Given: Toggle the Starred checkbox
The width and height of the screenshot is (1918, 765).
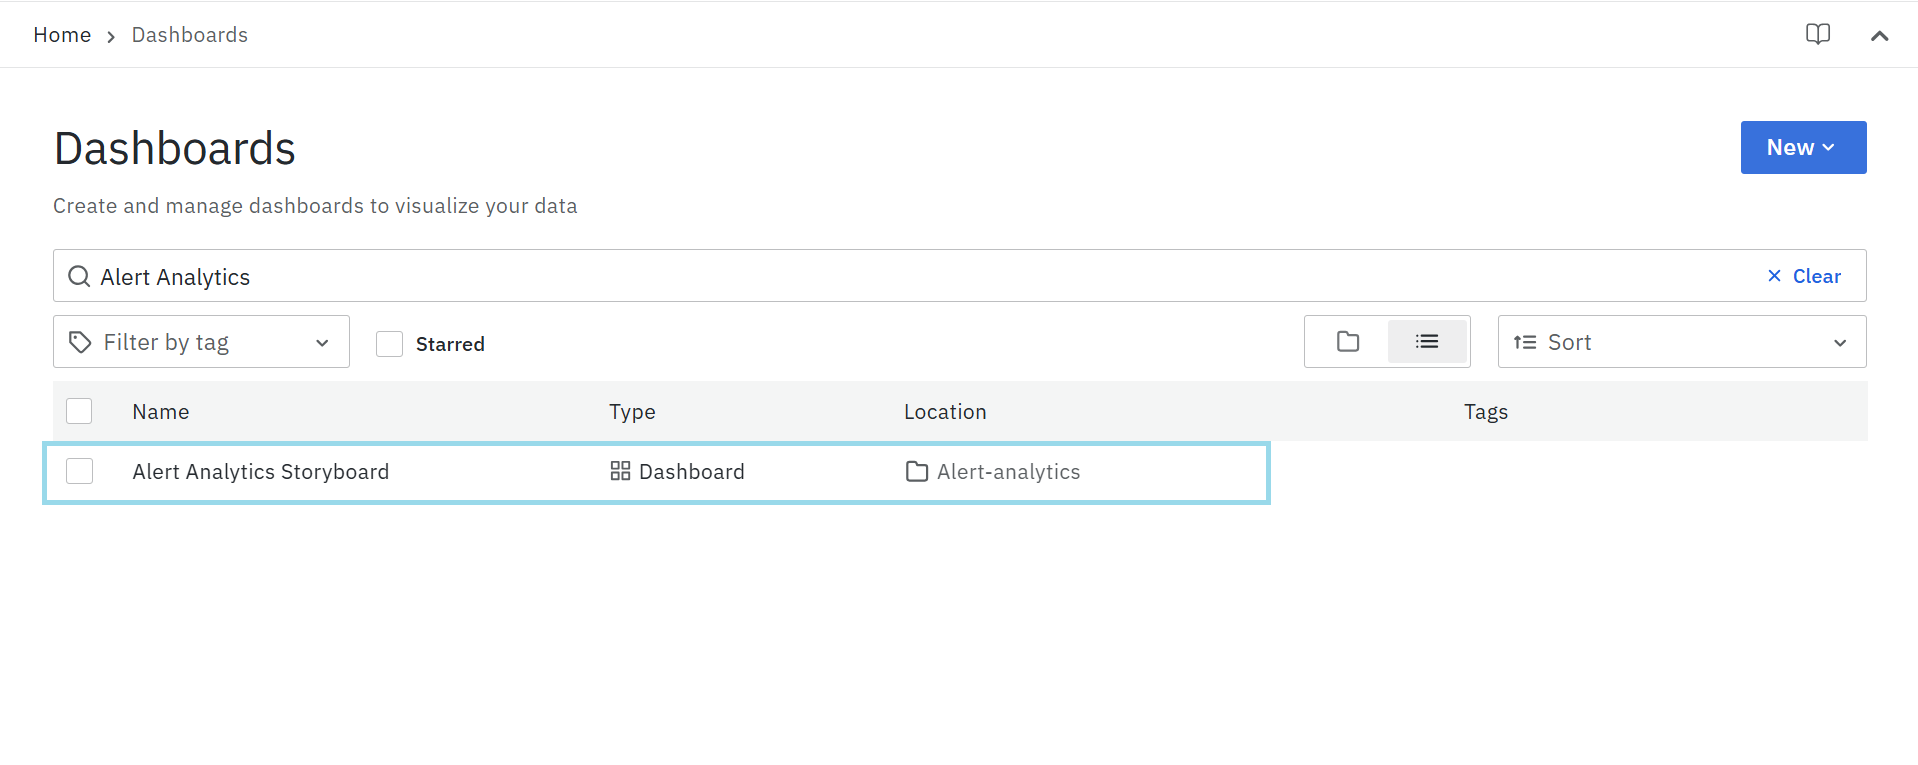Looking at the screenshot, I should [x=389, y=344].
